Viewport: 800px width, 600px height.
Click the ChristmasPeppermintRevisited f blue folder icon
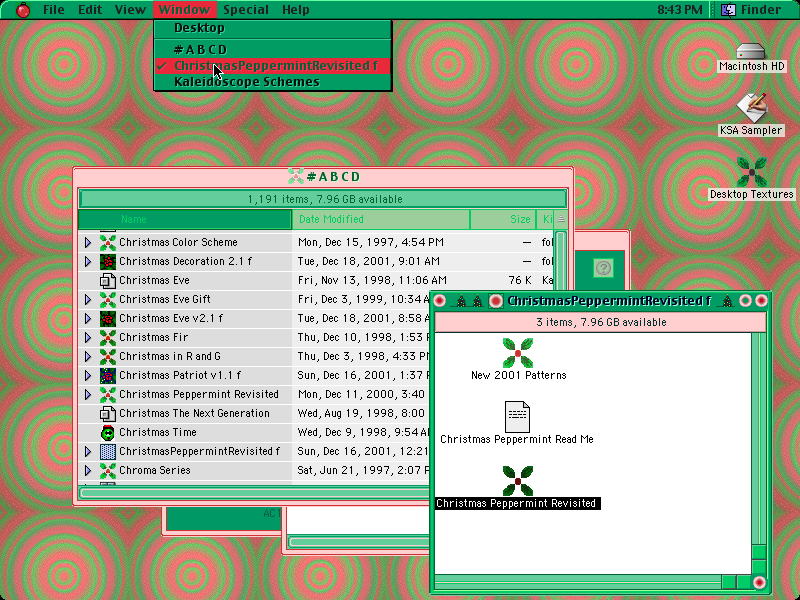(108, 452)
